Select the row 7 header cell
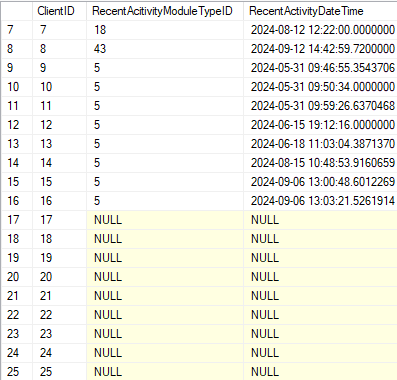 click(x=17, y=30)
